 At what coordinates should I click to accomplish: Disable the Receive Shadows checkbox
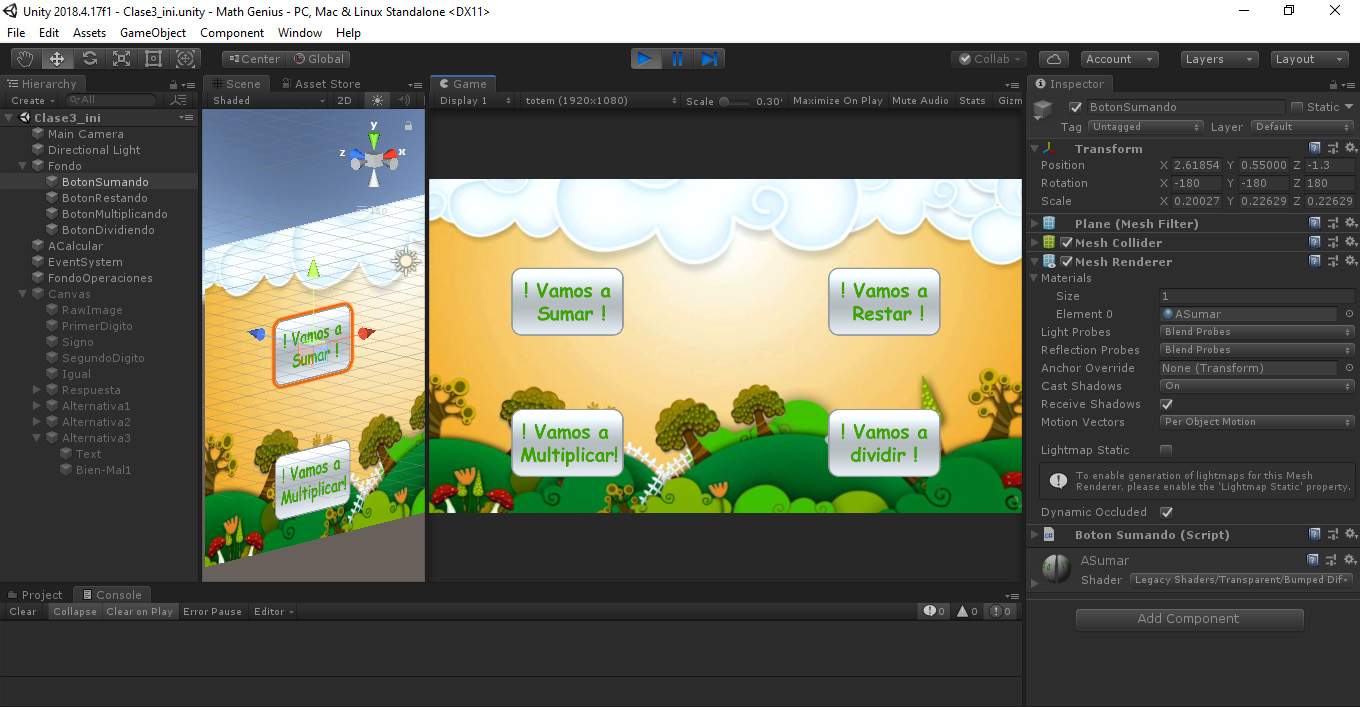[x=1166, y=404]
